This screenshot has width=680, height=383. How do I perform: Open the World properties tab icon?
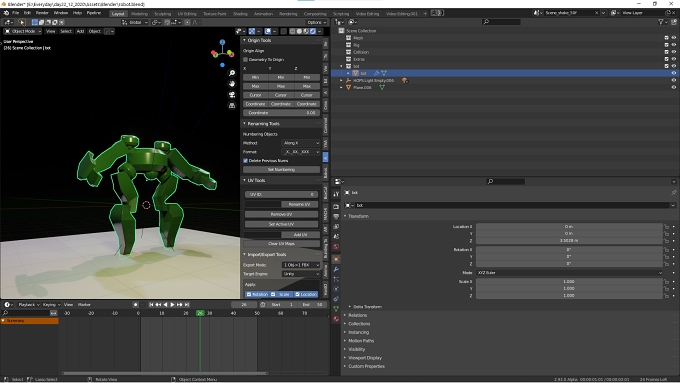[x=336, y=246]
